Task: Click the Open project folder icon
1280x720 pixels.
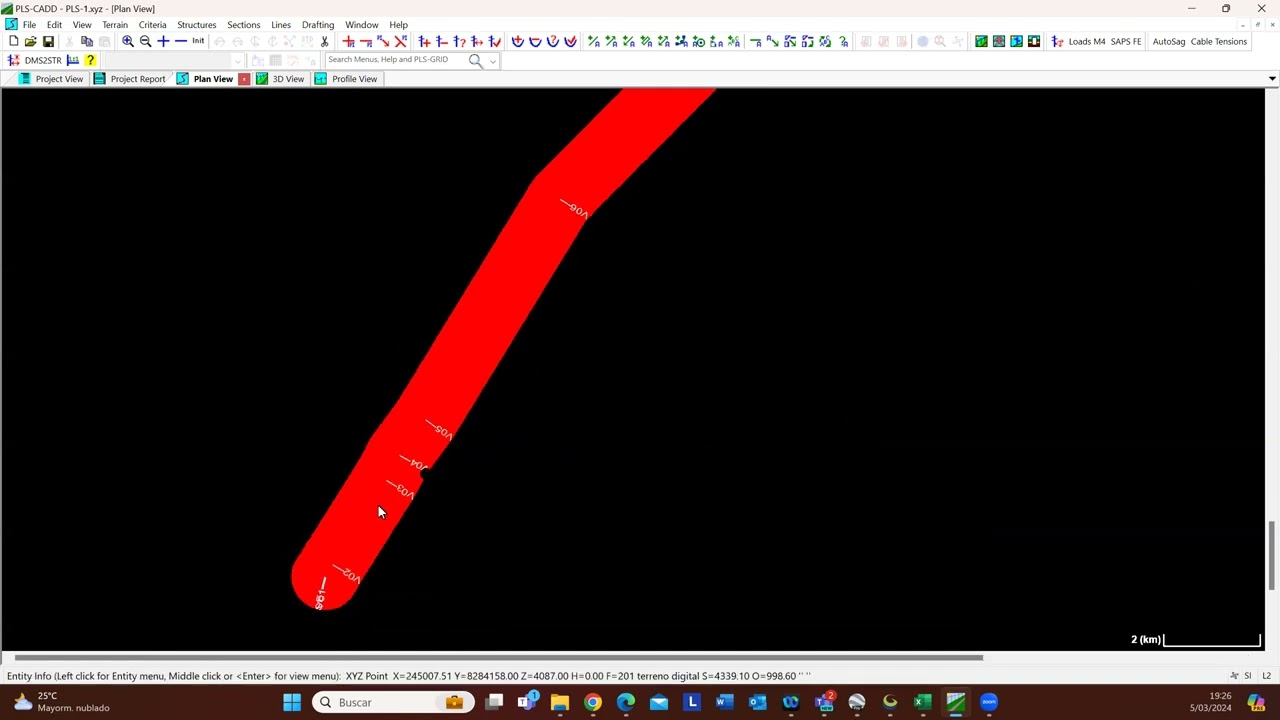Action: 30,41
